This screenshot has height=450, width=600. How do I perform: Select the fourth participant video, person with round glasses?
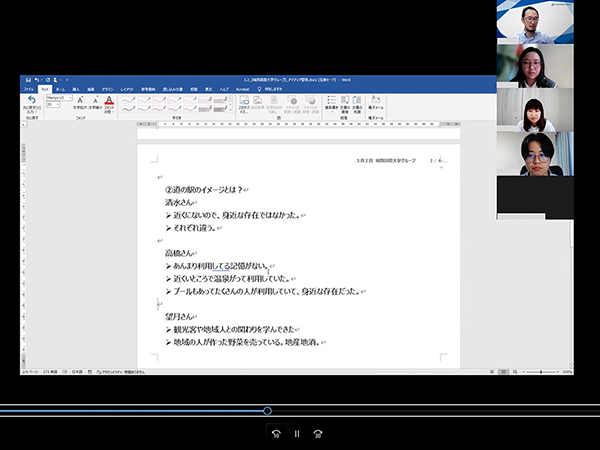(x=535, y=154)
